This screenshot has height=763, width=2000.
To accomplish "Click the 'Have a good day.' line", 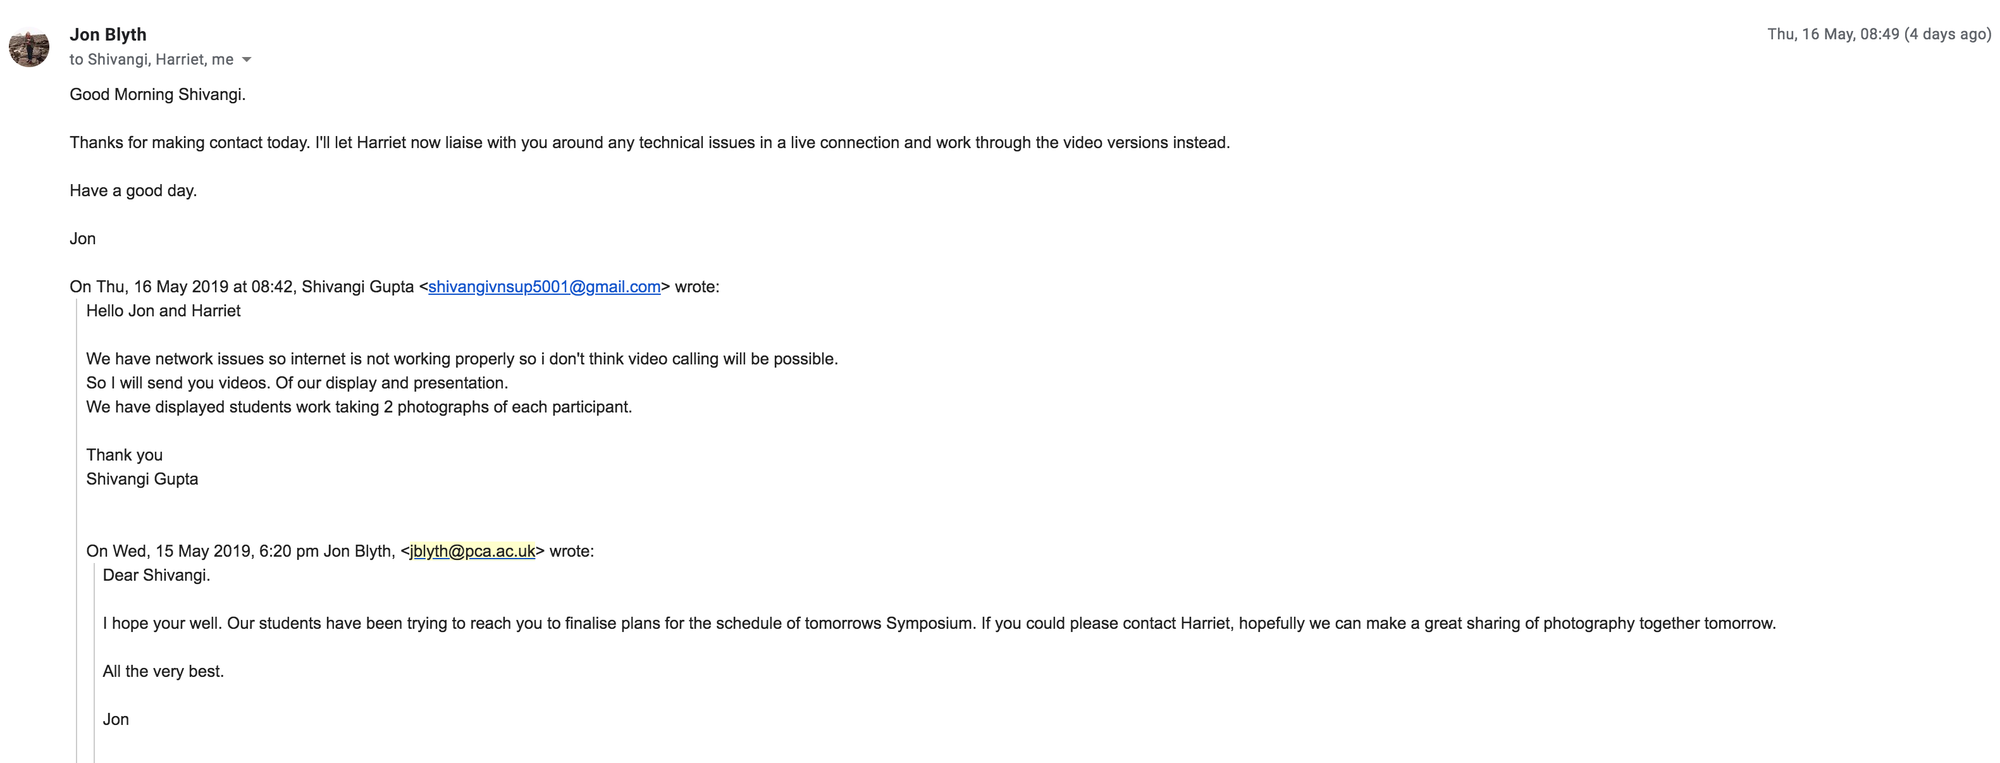I will click(133, 191).
